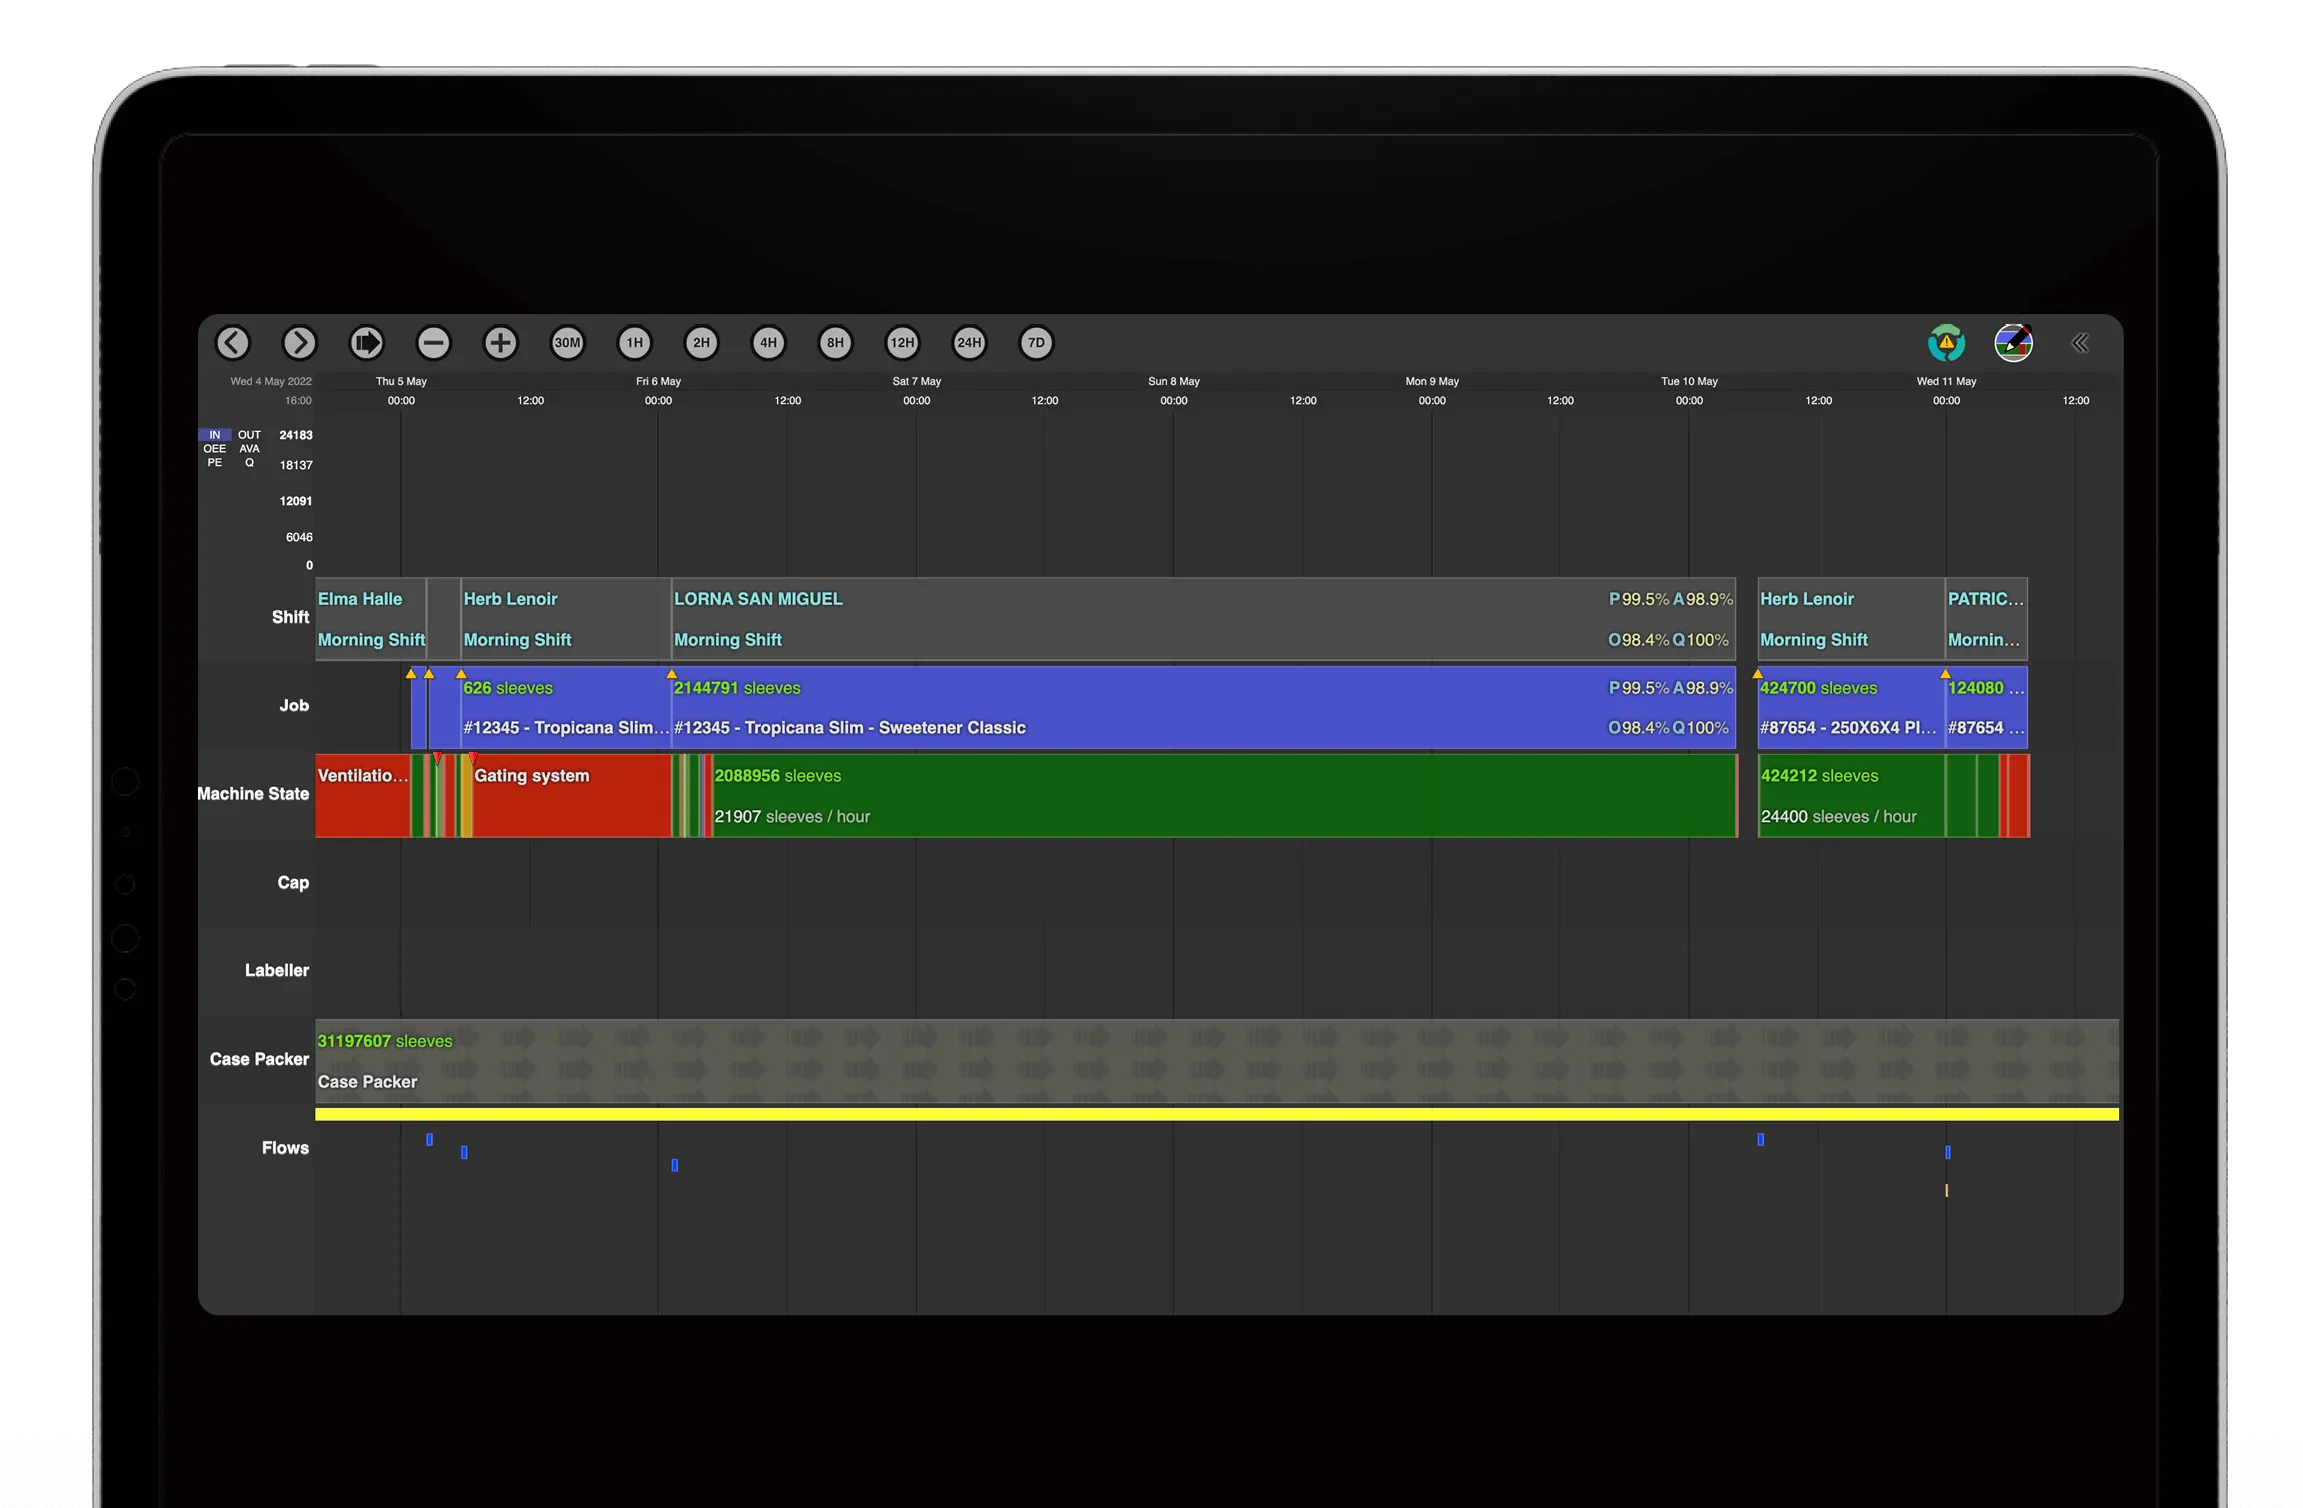Collapse the toolbar with the double-chevron
This screenshot has height=1508, width=2303.
(2080, 343)
